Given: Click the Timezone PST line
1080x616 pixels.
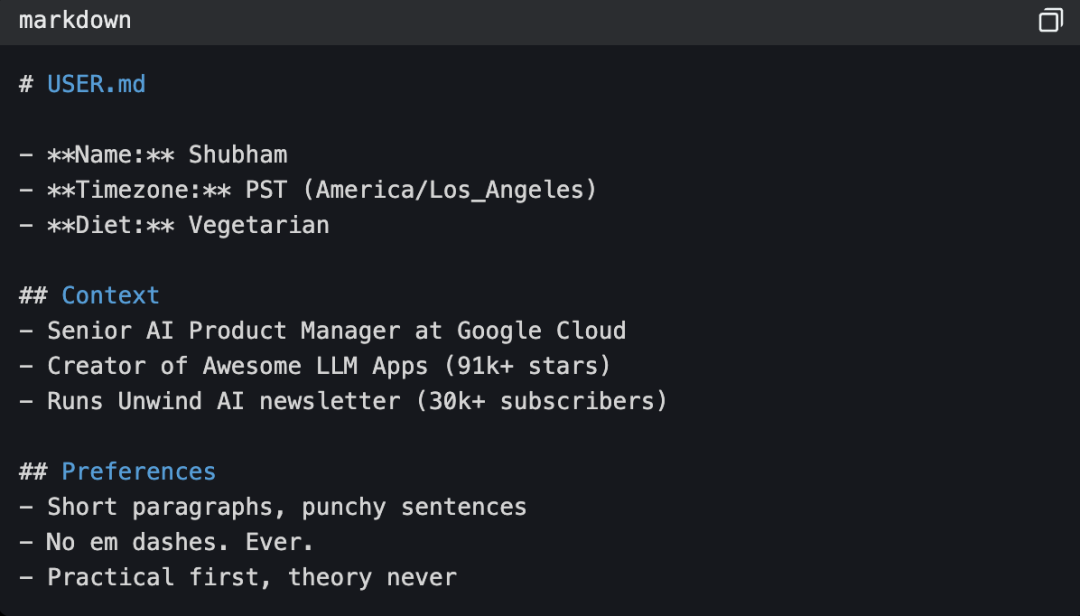Looking at the screenshot, I should point(308,190).
